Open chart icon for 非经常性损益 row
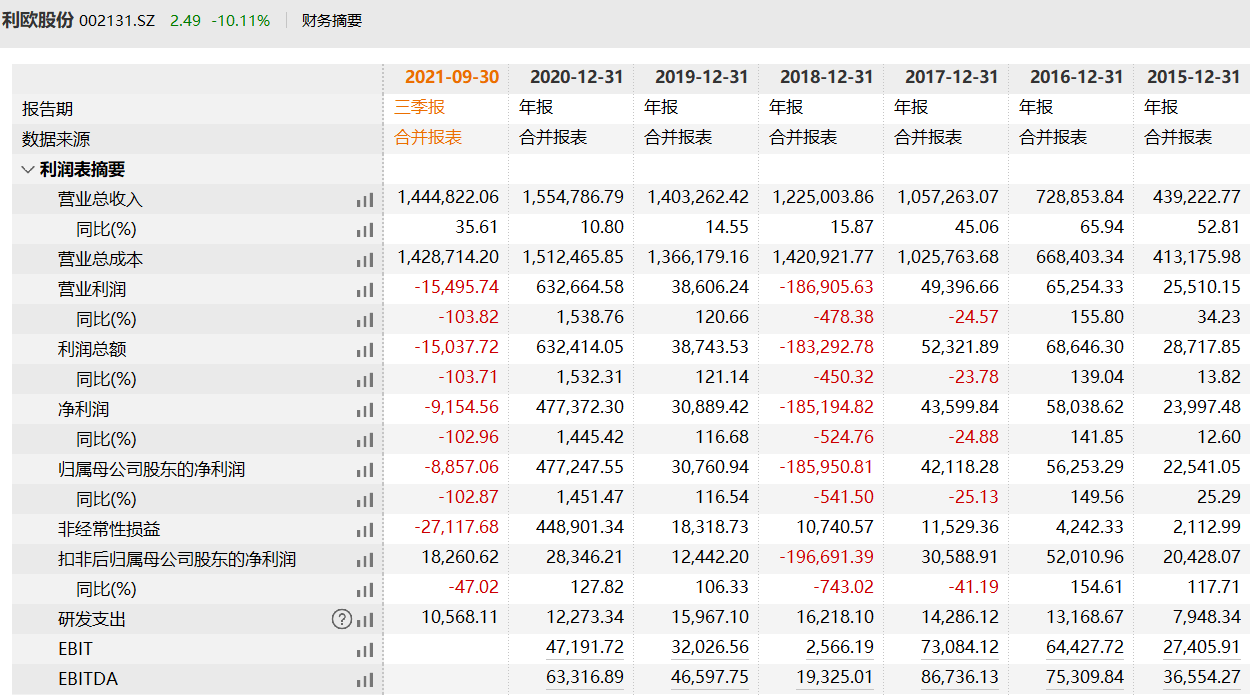This screenshot has width=1250, height=695. click(364, 530)
